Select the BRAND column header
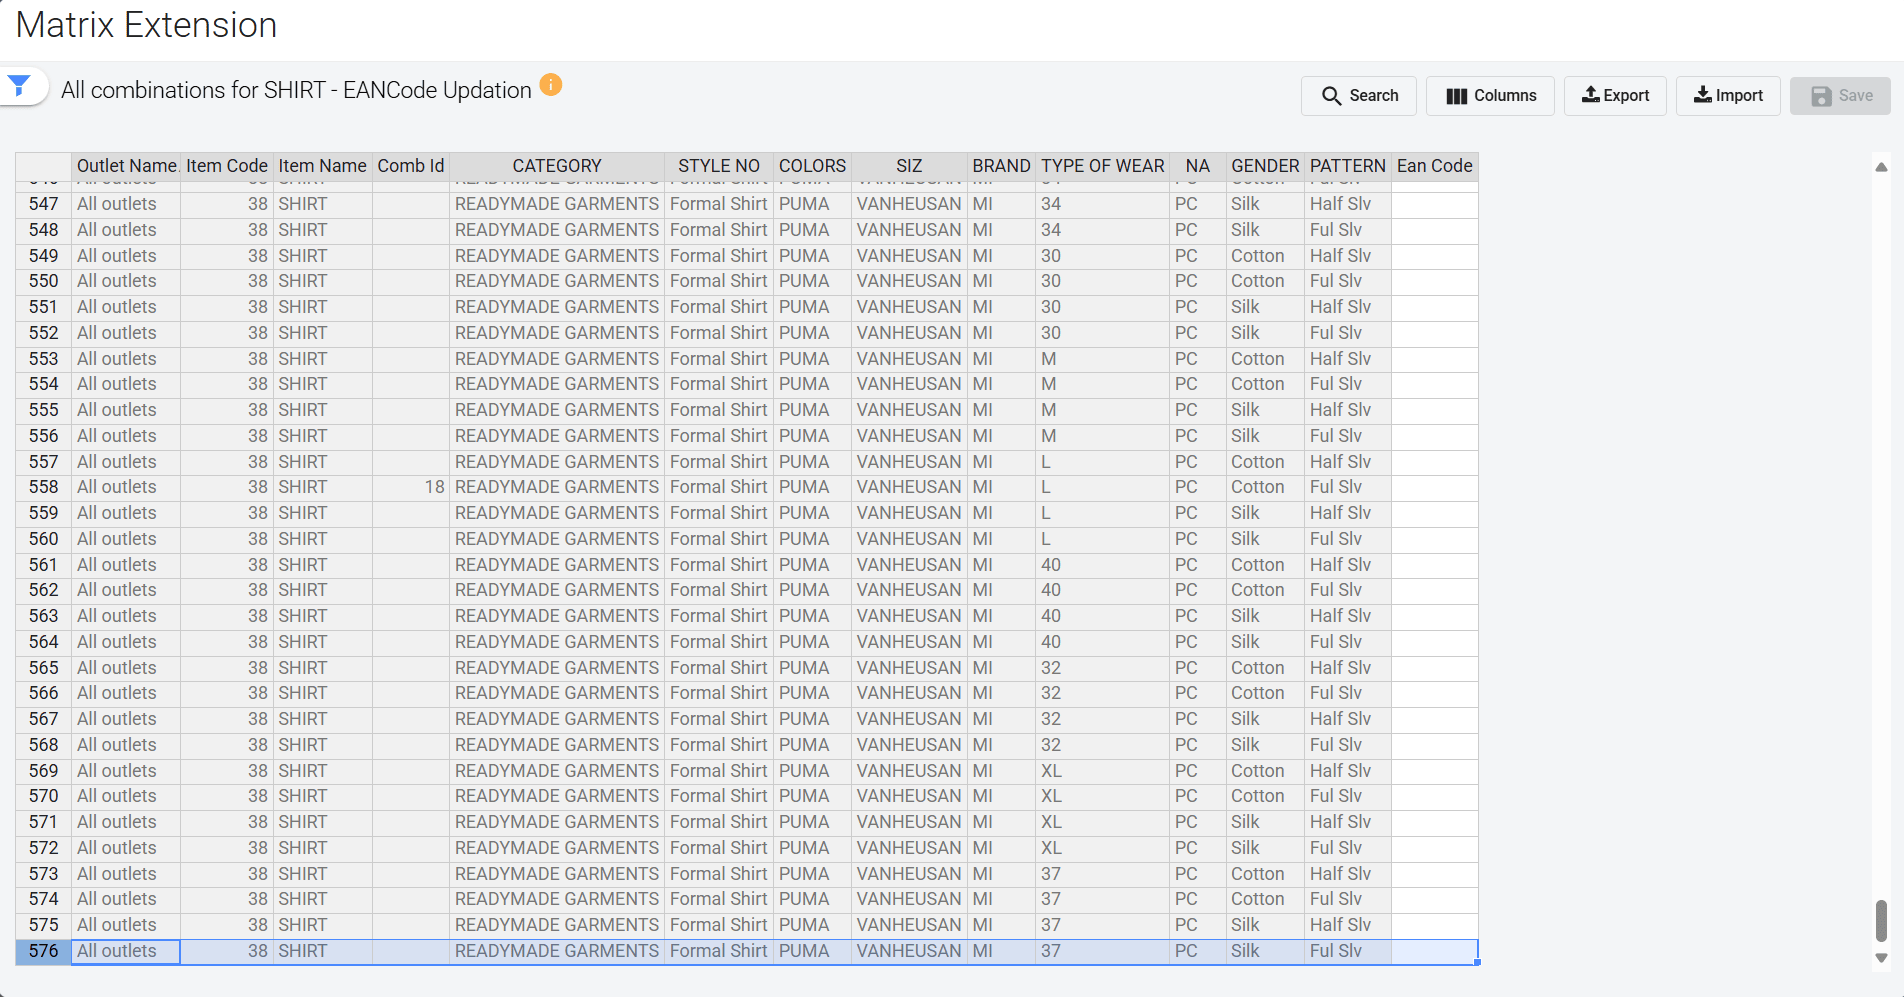The height and width of the screenshot is (997, 1904). (x=1001, y=166)
